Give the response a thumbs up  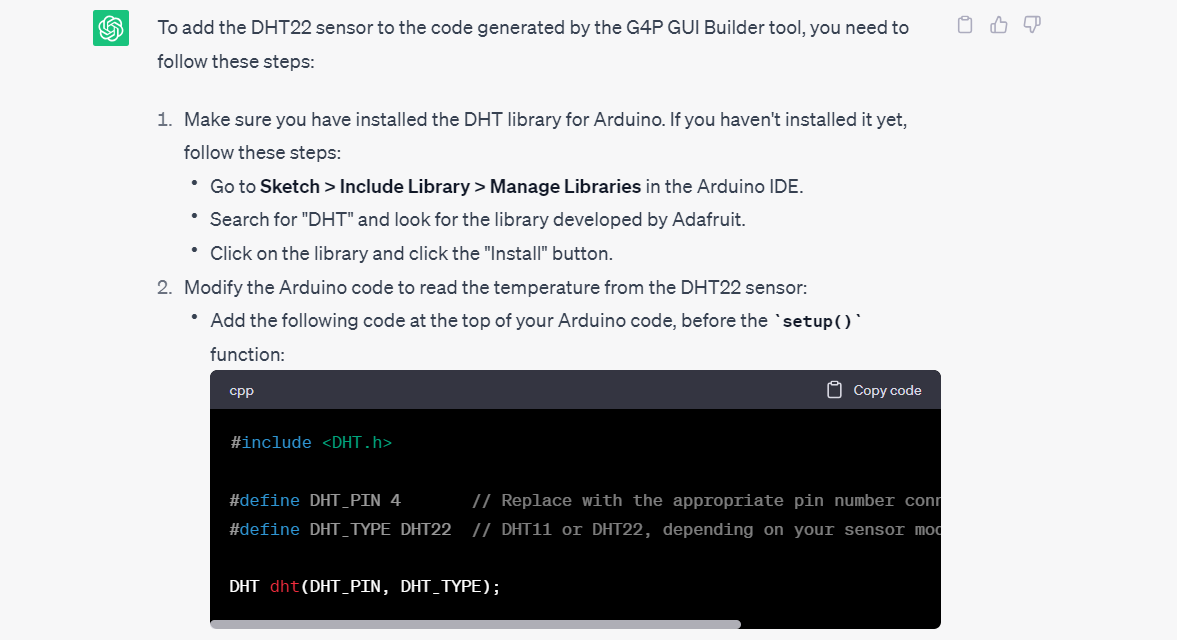point(998,25)
